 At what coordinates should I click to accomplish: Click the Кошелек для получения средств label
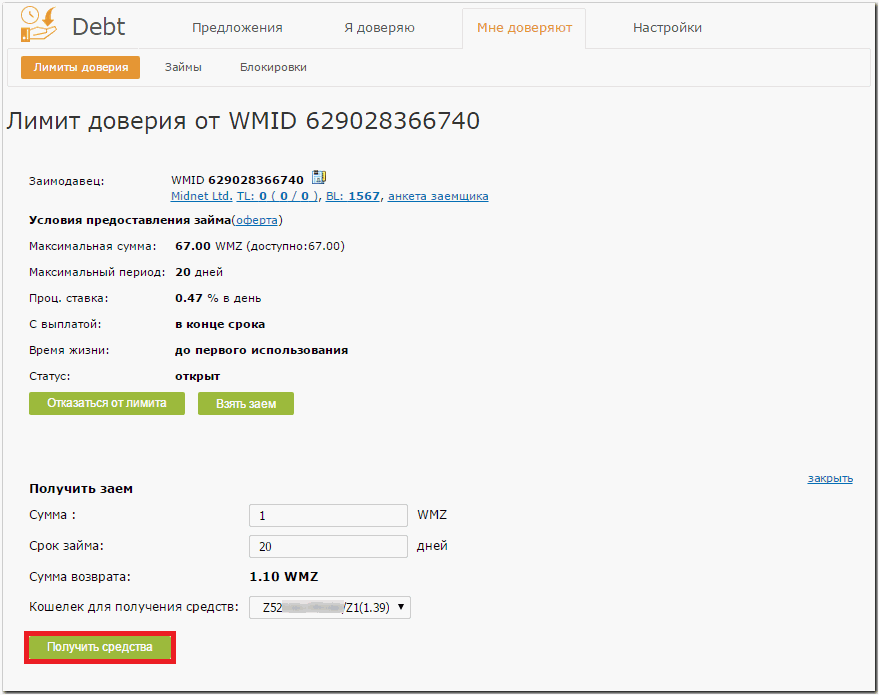[x=134, y=607]
